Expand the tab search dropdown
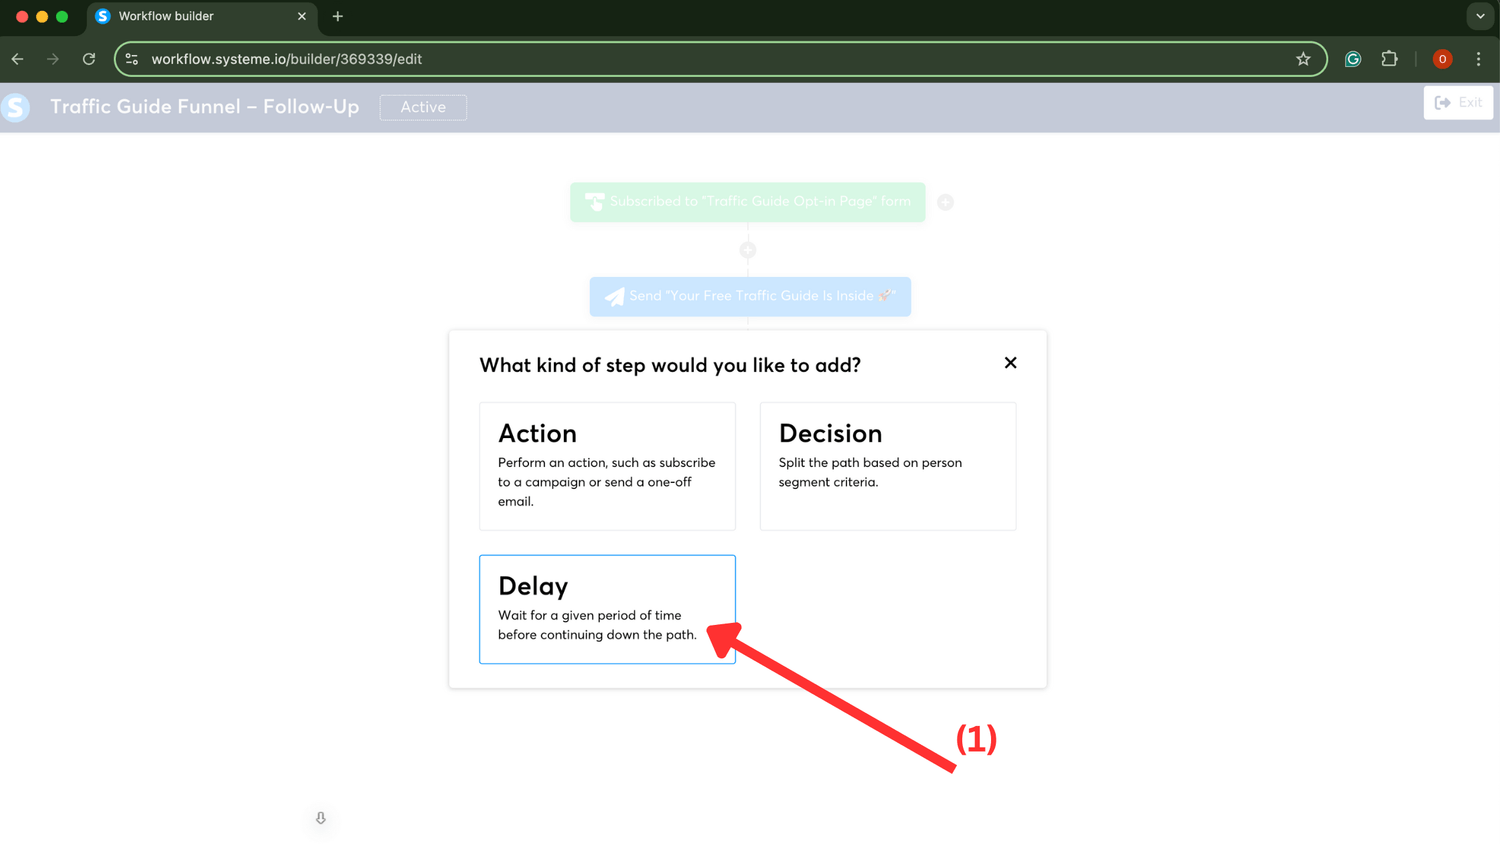This screenshot has width=1500, height=844. [1480, 16]
